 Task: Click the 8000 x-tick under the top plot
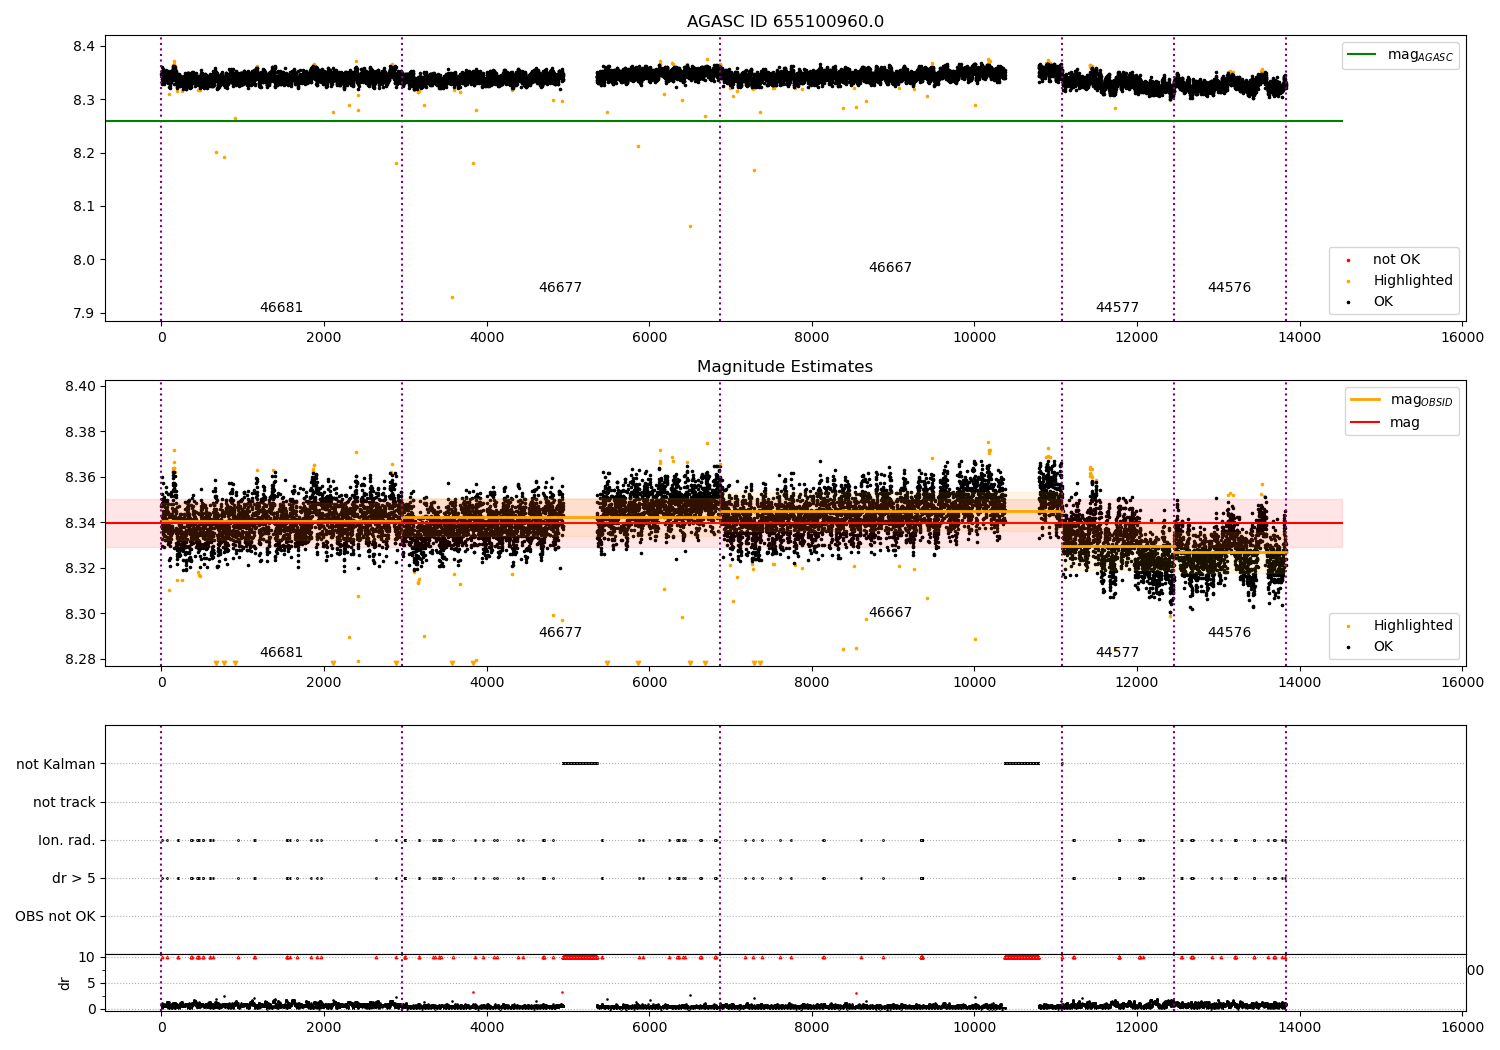812,338
